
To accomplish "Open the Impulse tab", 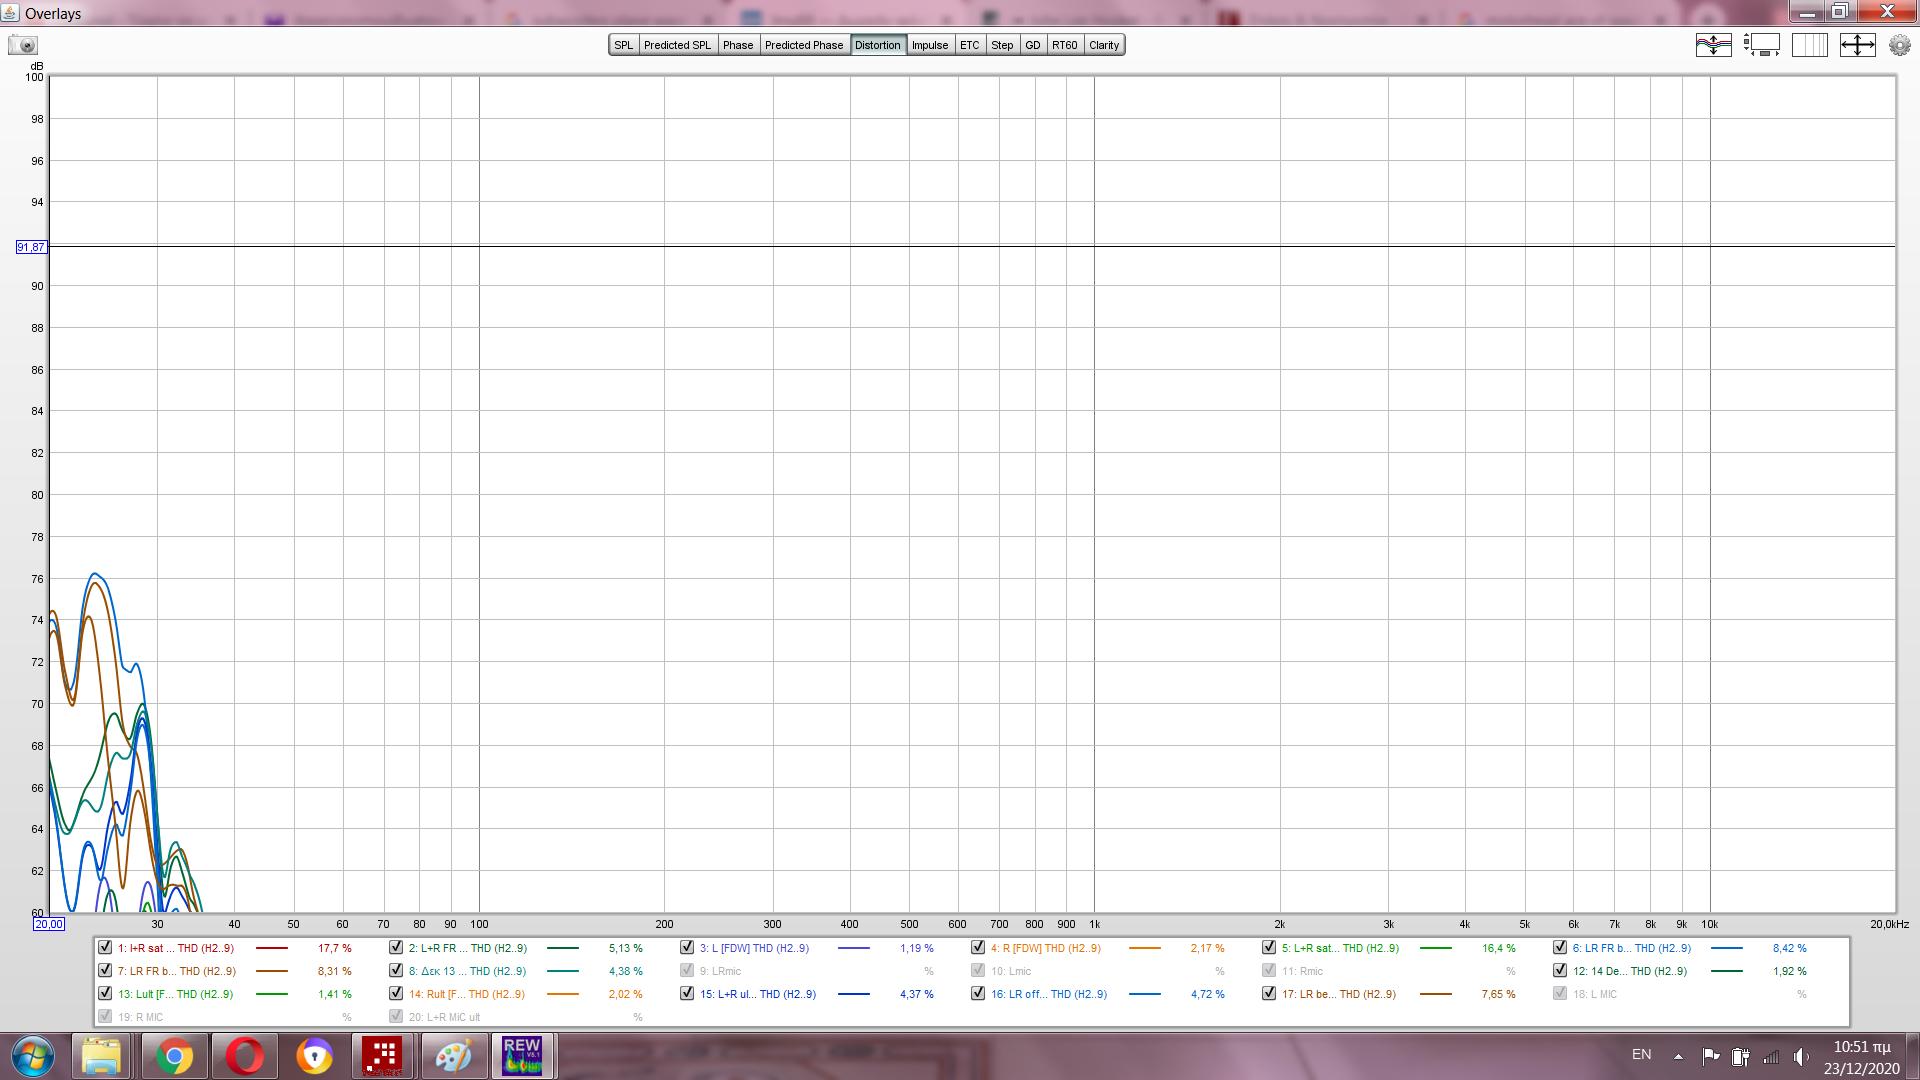I will pos(929,45).
